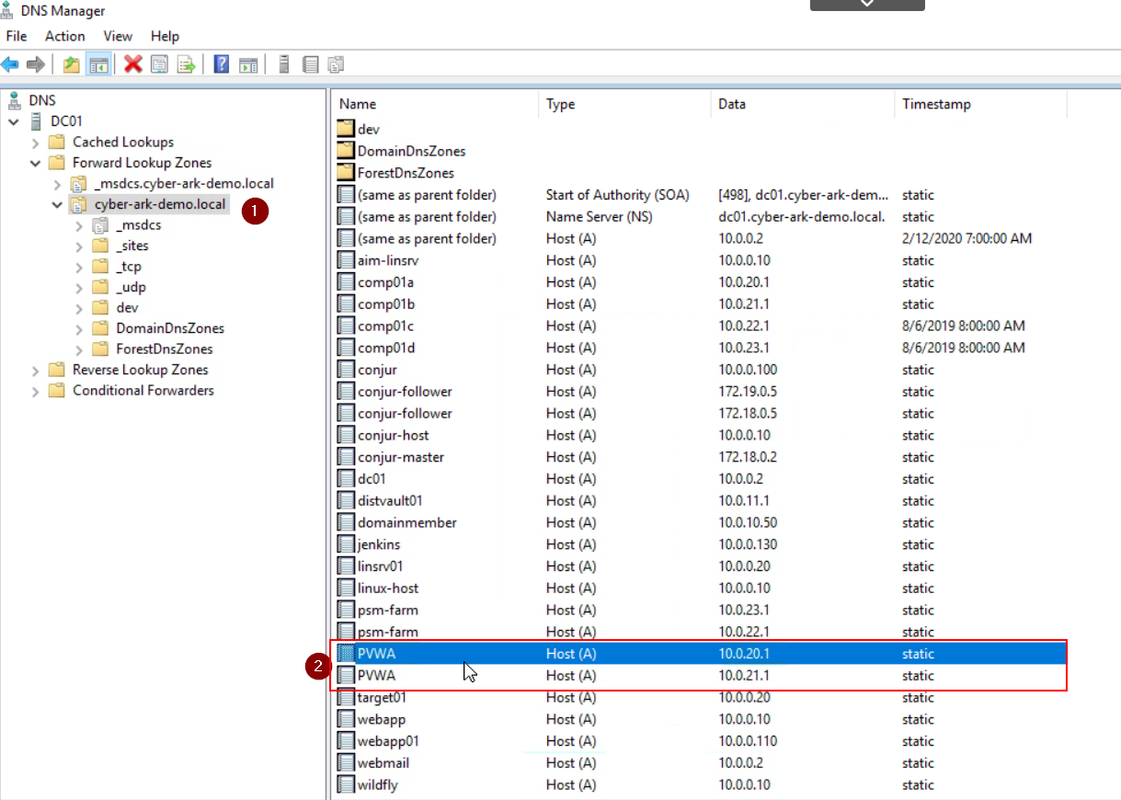Viewport: 1121px width, 800px height.
Task: Toggle the Show/Hide Console Tree icon
Action: click(99, 64)
